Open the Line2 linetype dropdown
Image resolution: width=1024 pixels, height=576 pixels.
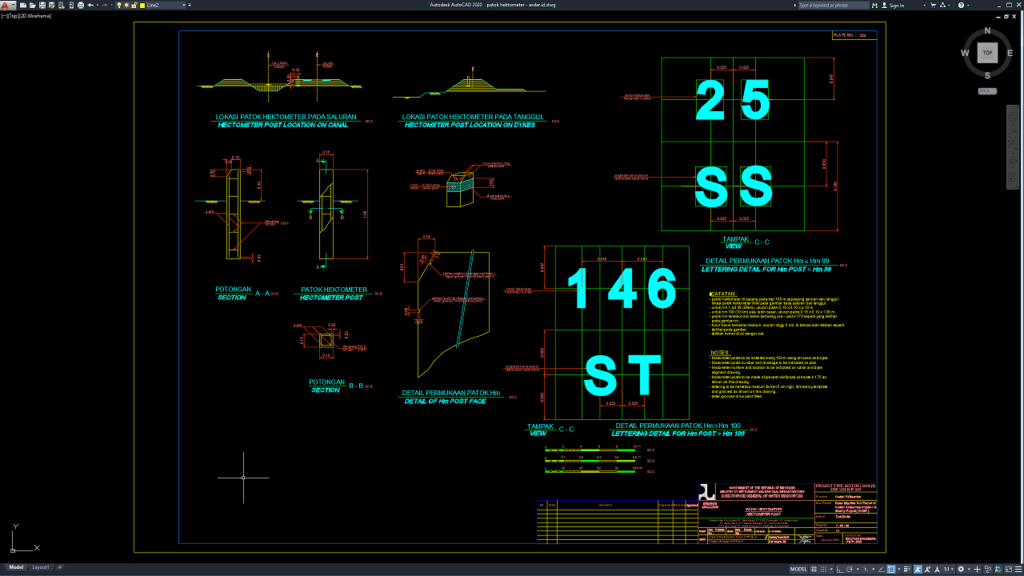(x=185, y=6)
